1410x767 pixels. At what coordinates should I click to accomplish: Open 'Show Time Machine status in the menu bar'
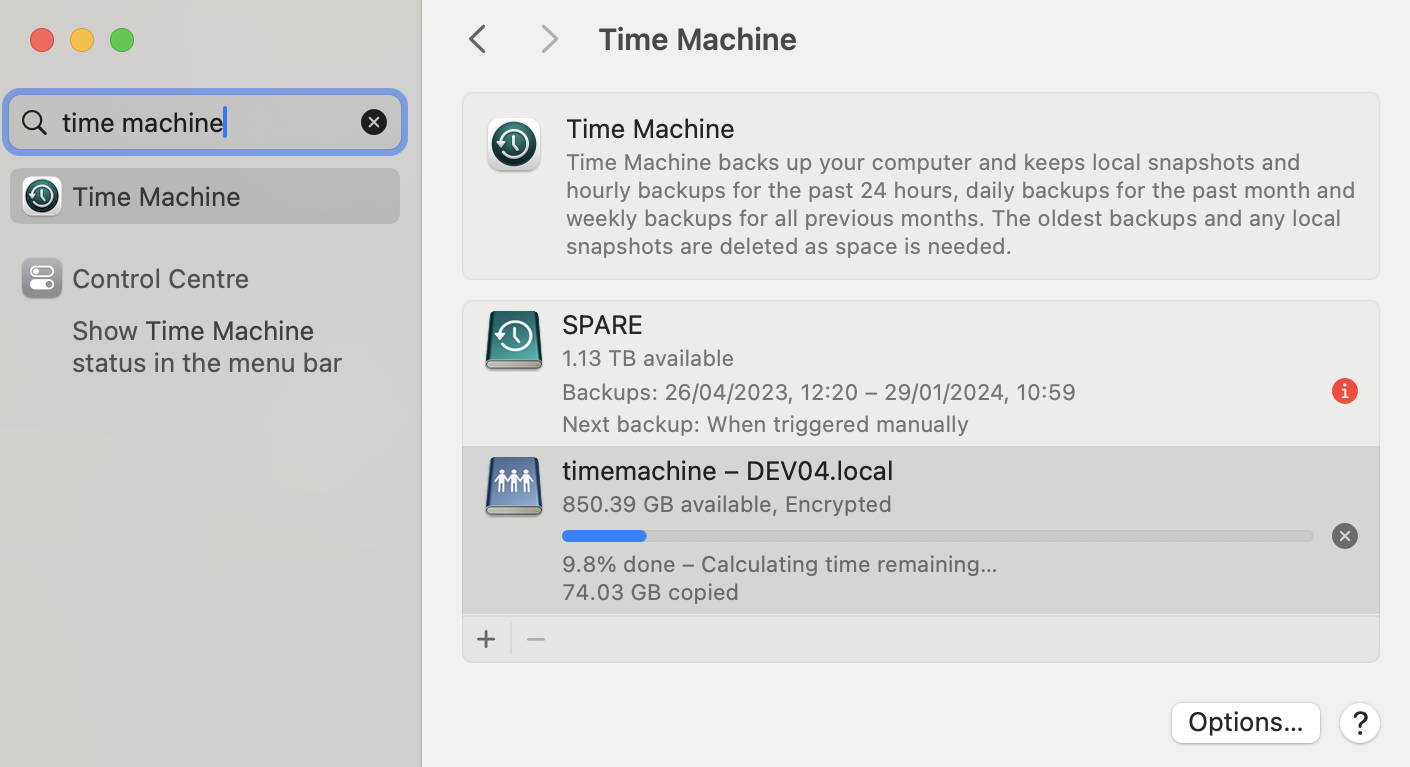coord(207,346)
